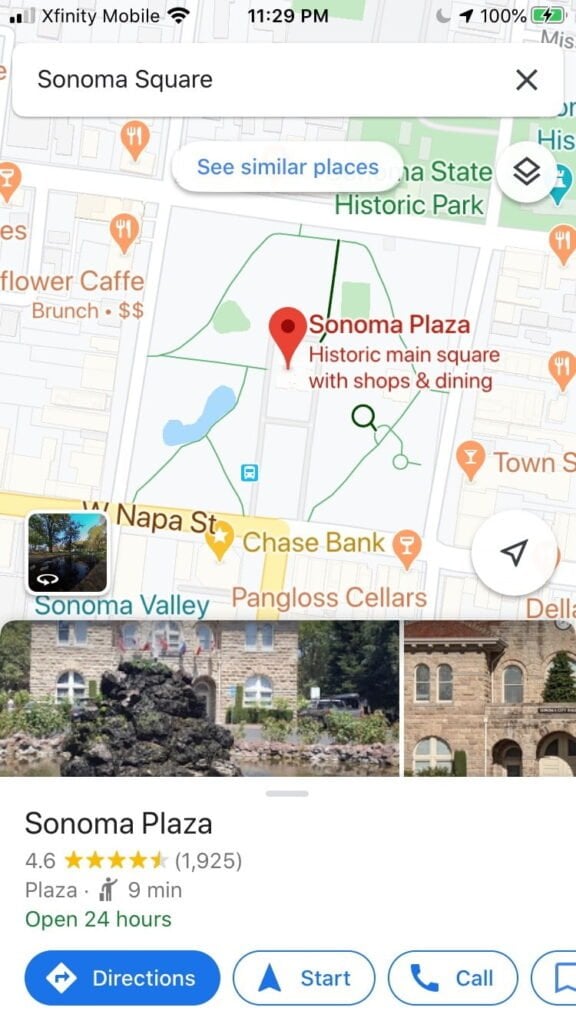
Task: Tap the bottom sheet drag handle
Action: 287,793
